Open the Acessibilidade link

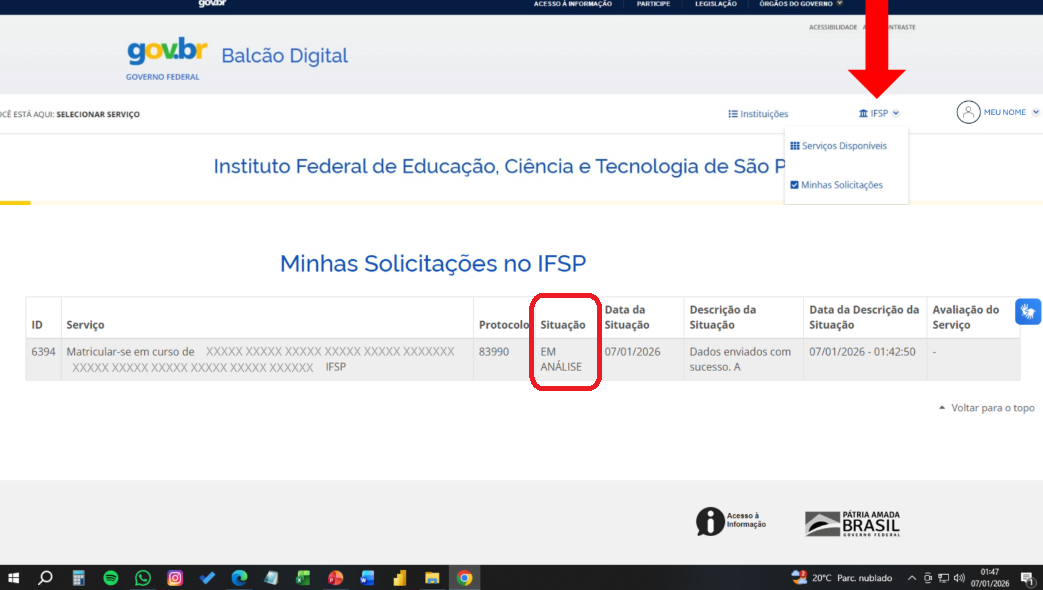(833, 27)
